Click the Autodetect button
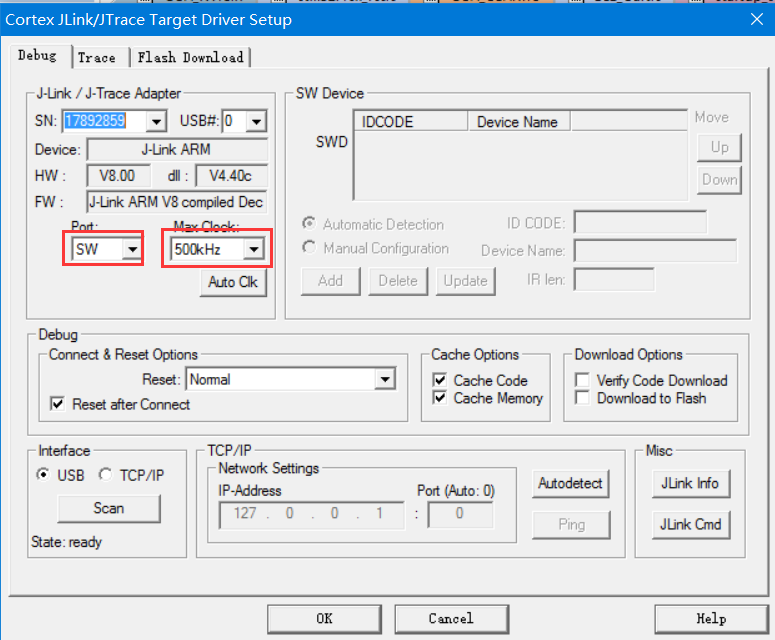This screenshot has height=640, width=775. coord(570,483)
